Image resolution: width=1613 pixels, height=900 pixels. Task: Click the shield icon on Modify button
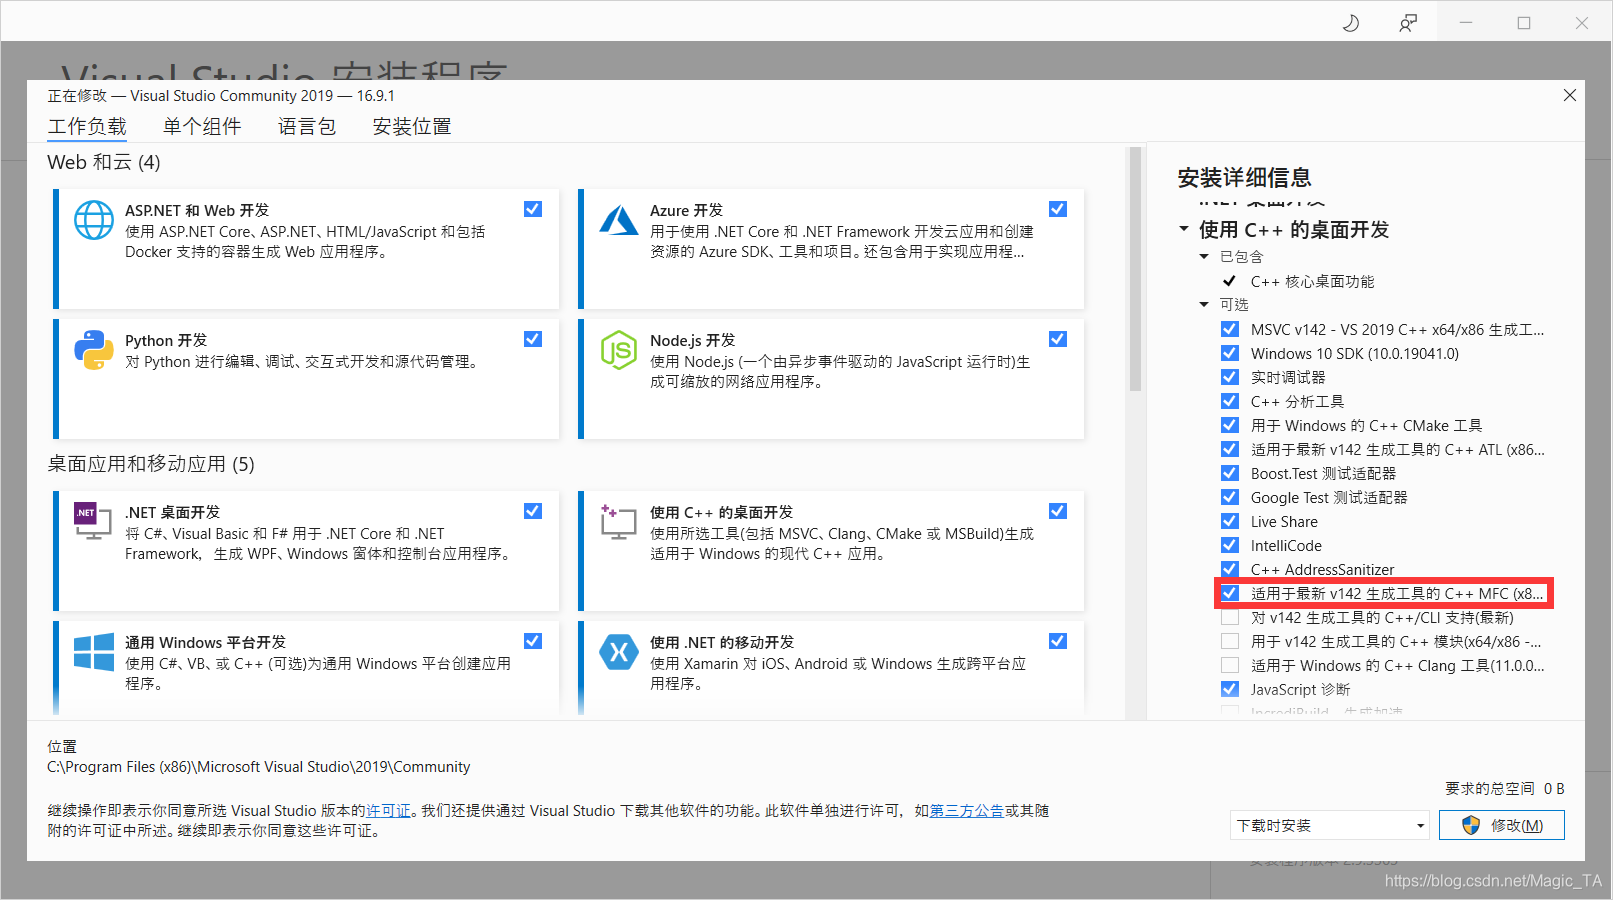tap(1471, 825)
